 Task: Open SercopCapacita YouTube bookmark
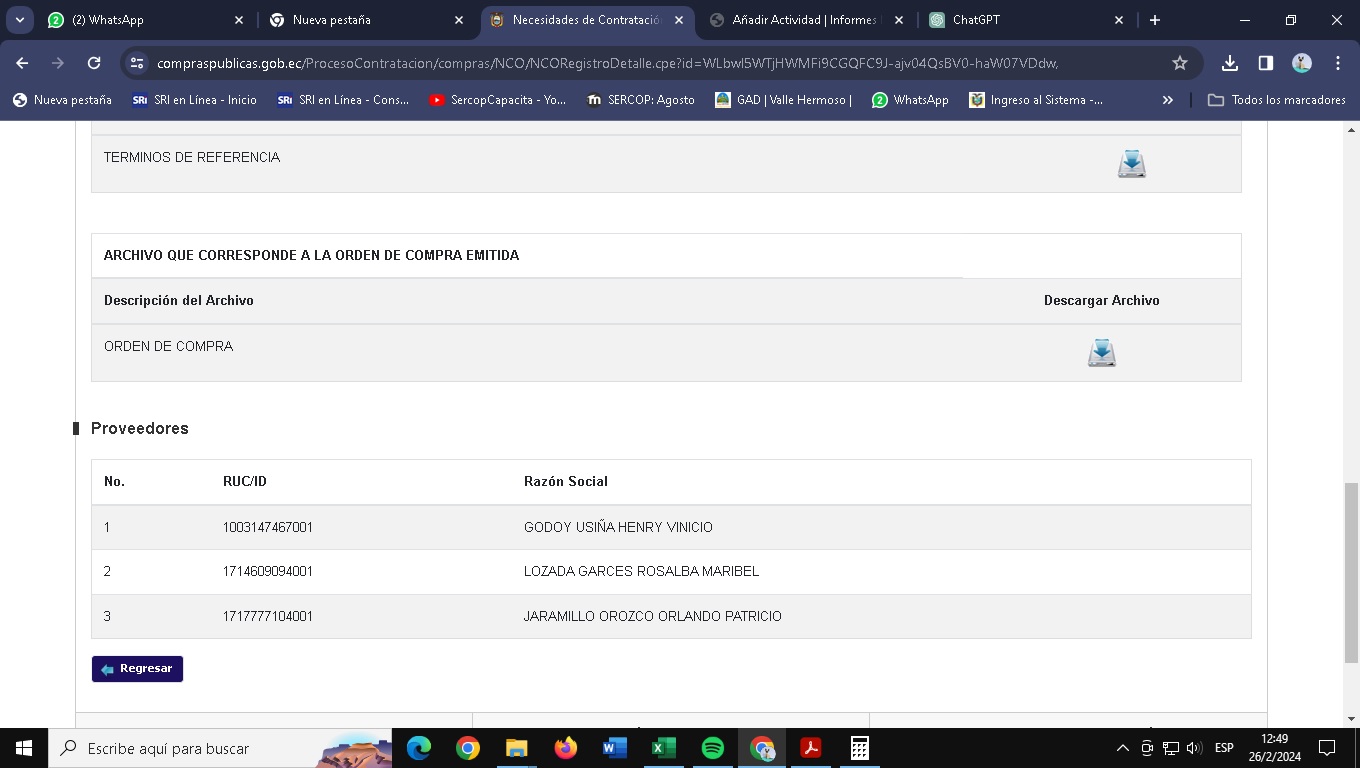[497, 100]
